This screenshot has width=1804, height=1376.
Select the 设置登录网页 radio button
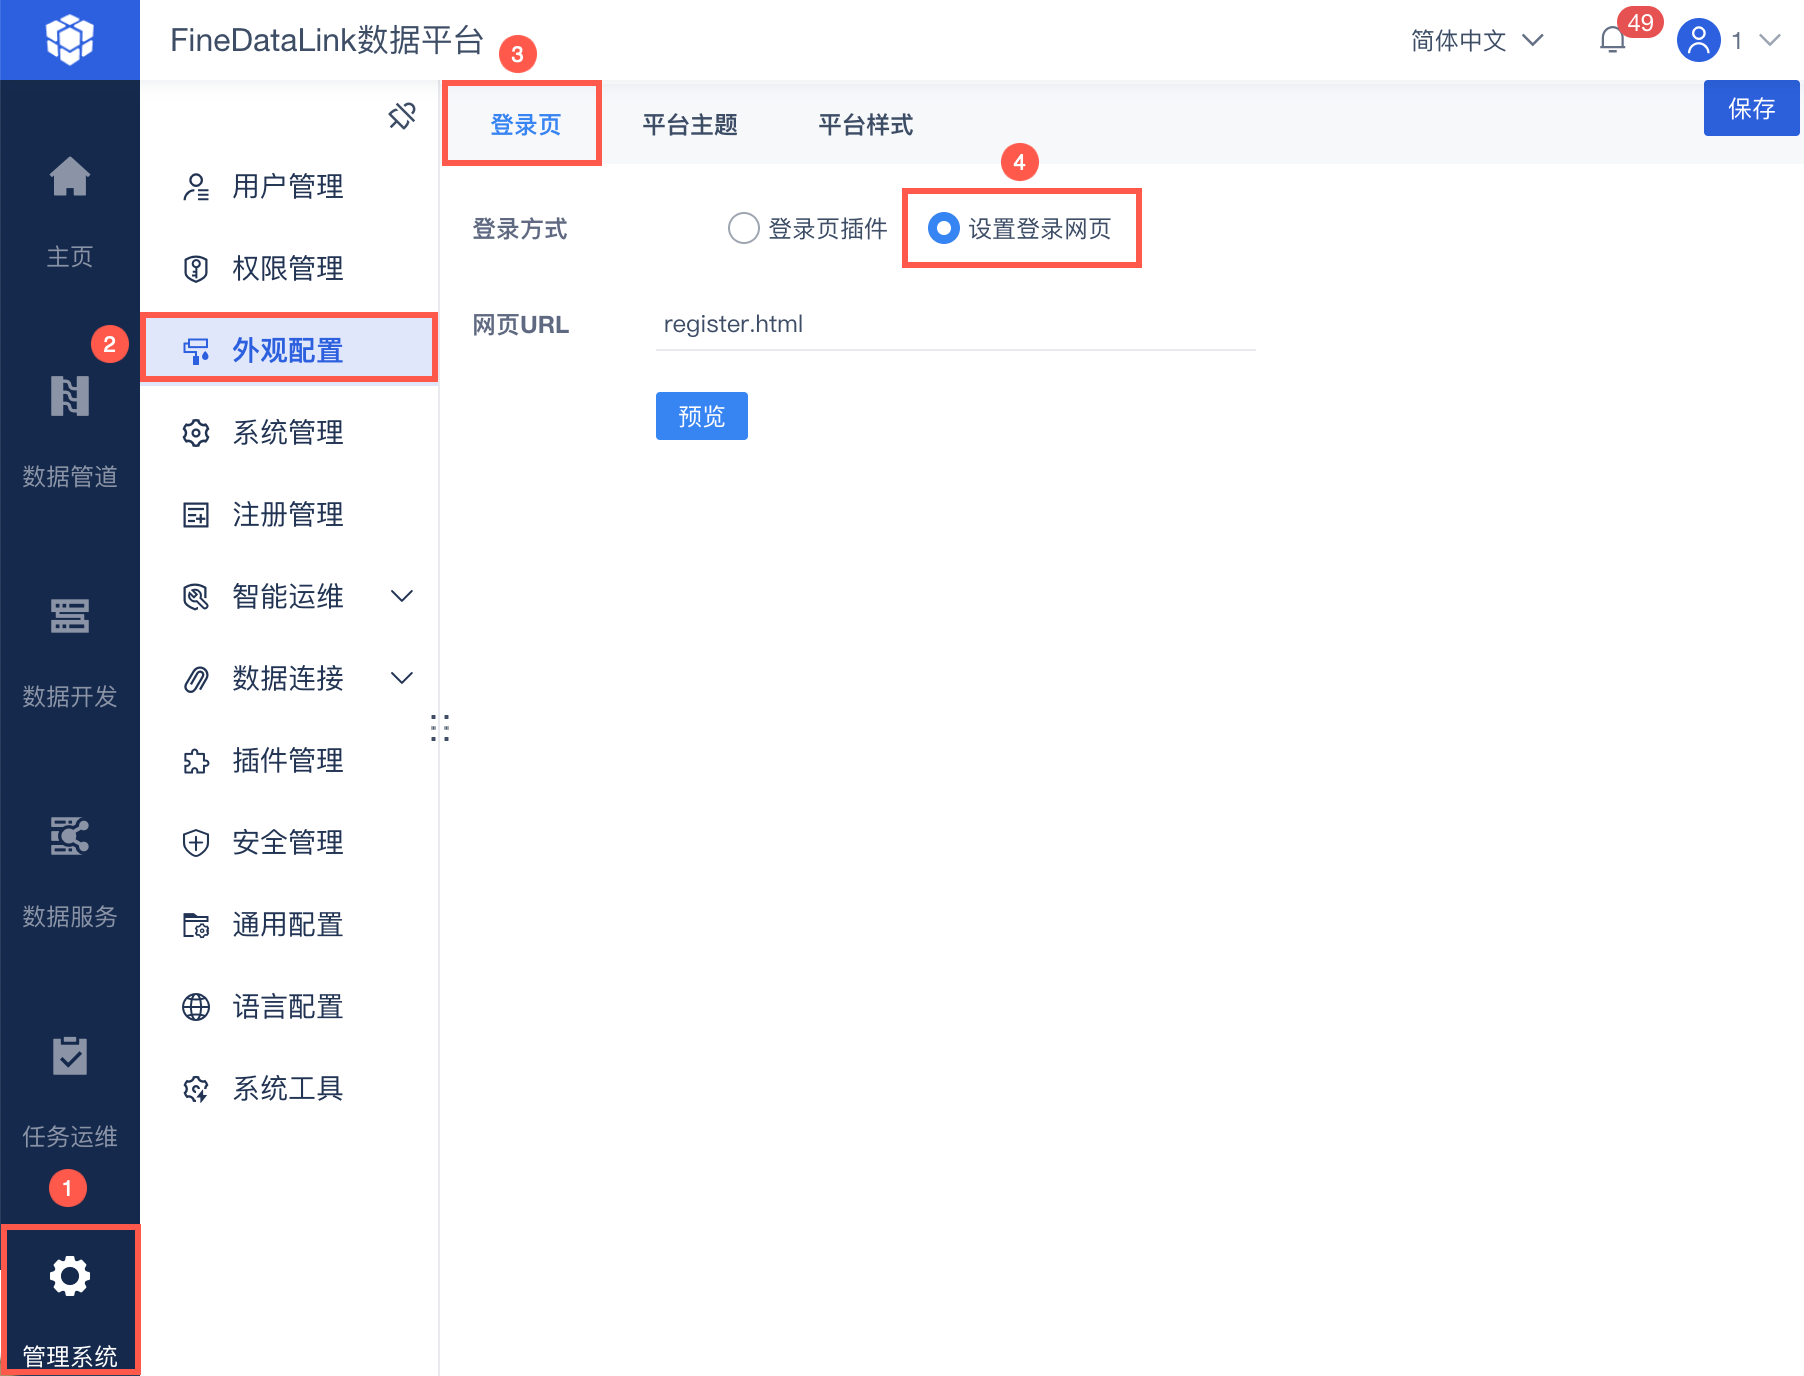click(x=944, y=228)
